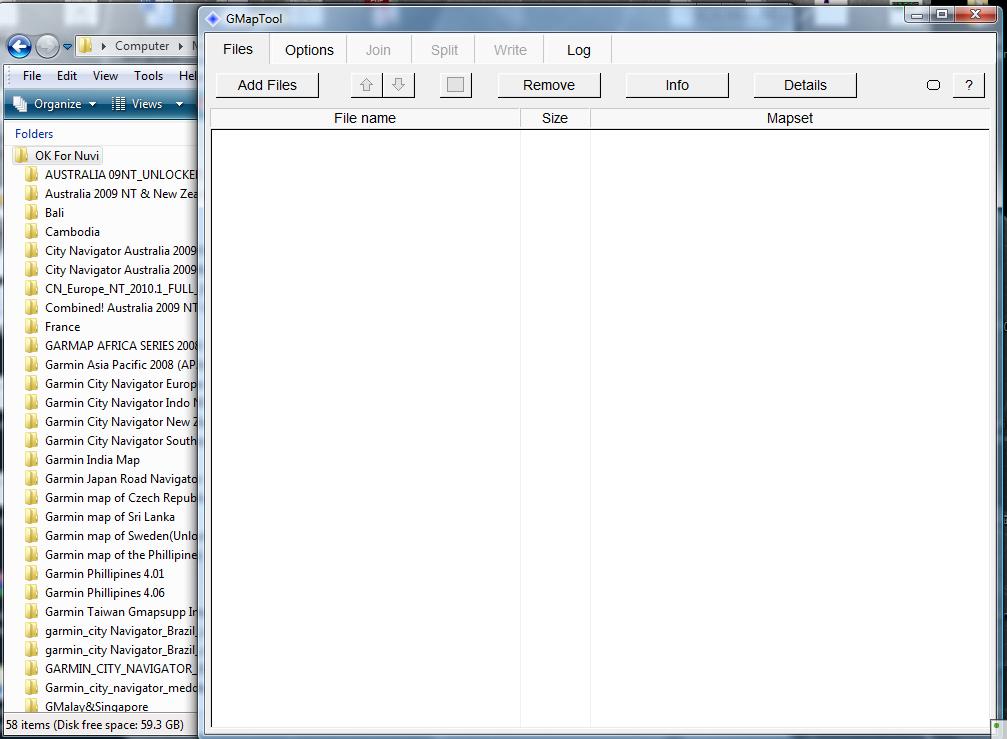Open recent pages dropdown next to forward button

point(67,46)
